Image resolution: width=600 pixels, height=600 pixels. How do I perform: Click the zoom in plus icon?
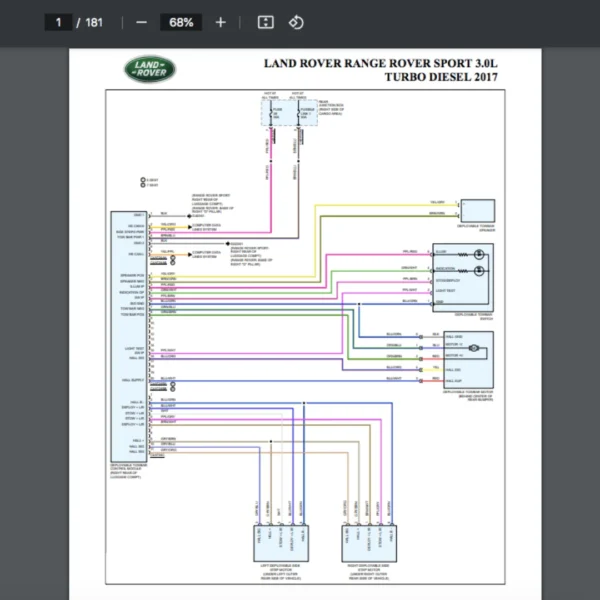pyautogui.click(x=220, y=22)
